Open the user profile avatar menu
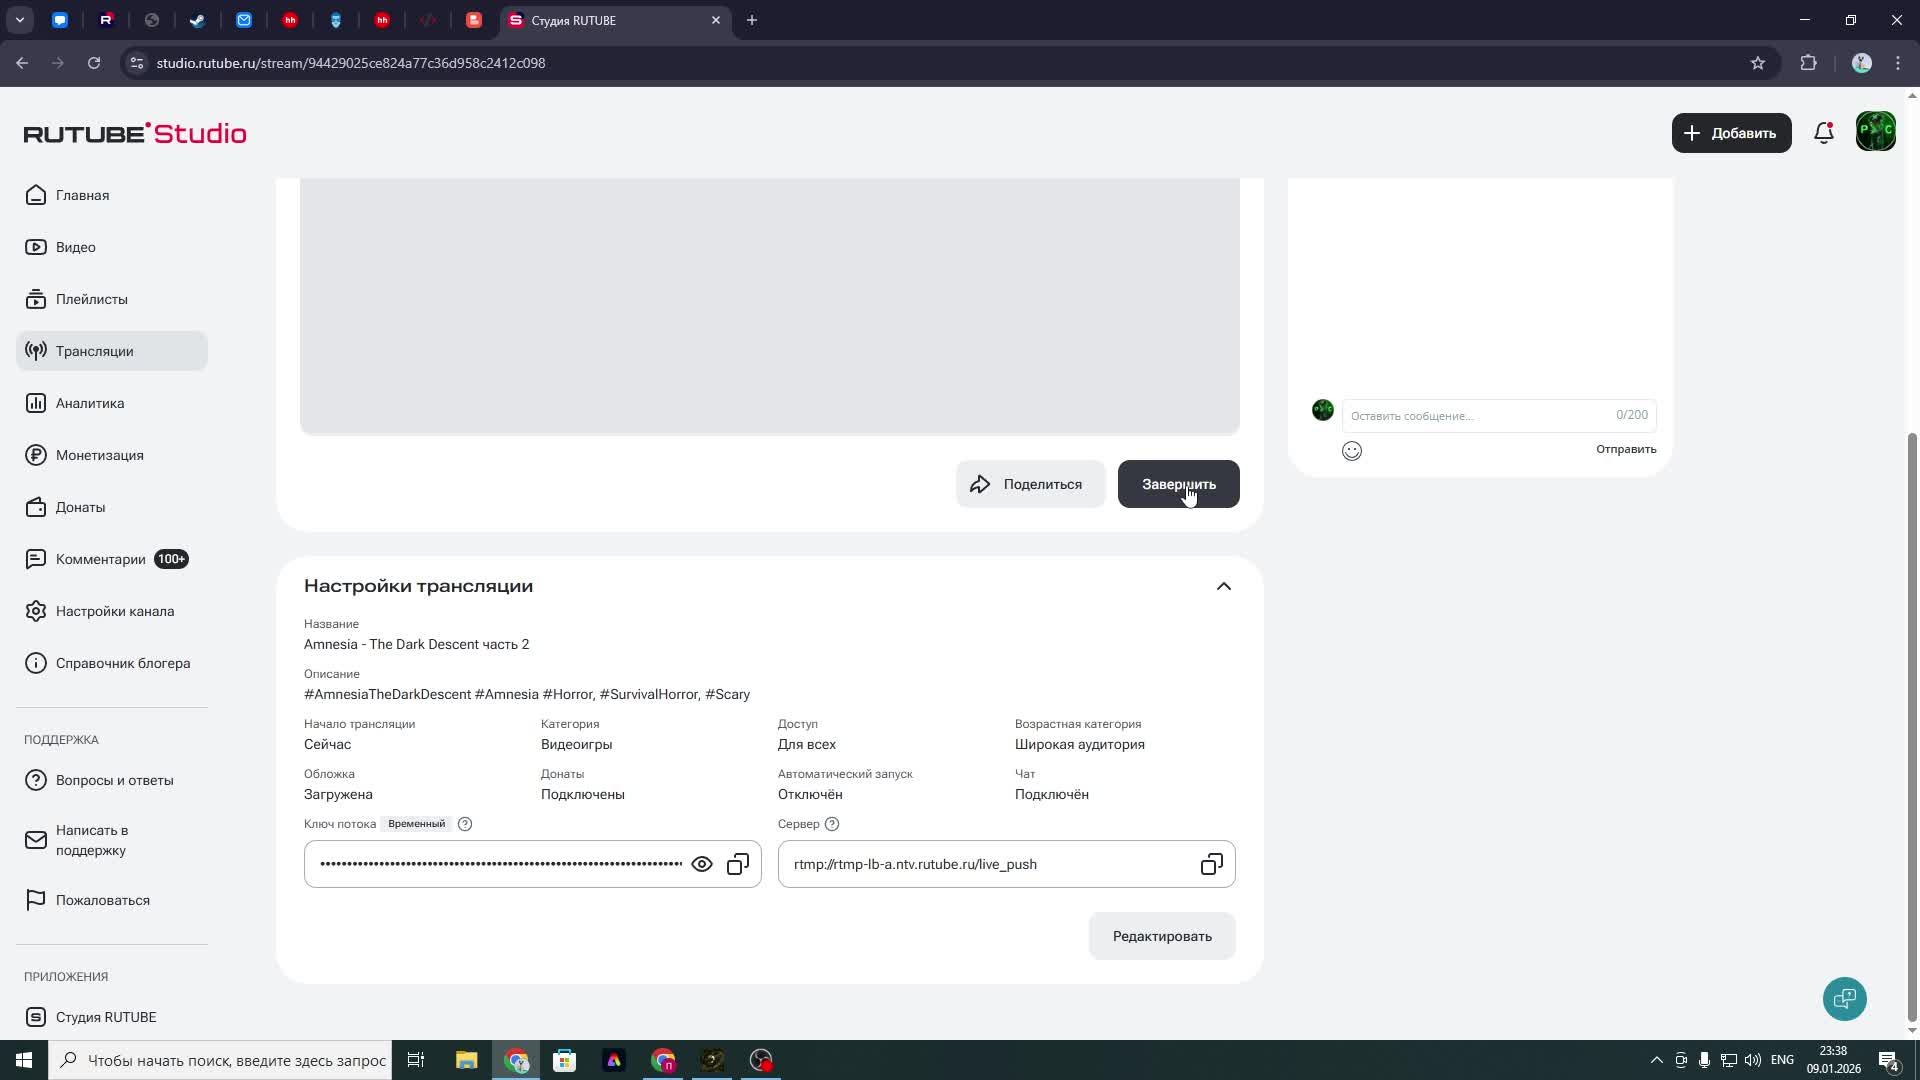 (1875, 133)
